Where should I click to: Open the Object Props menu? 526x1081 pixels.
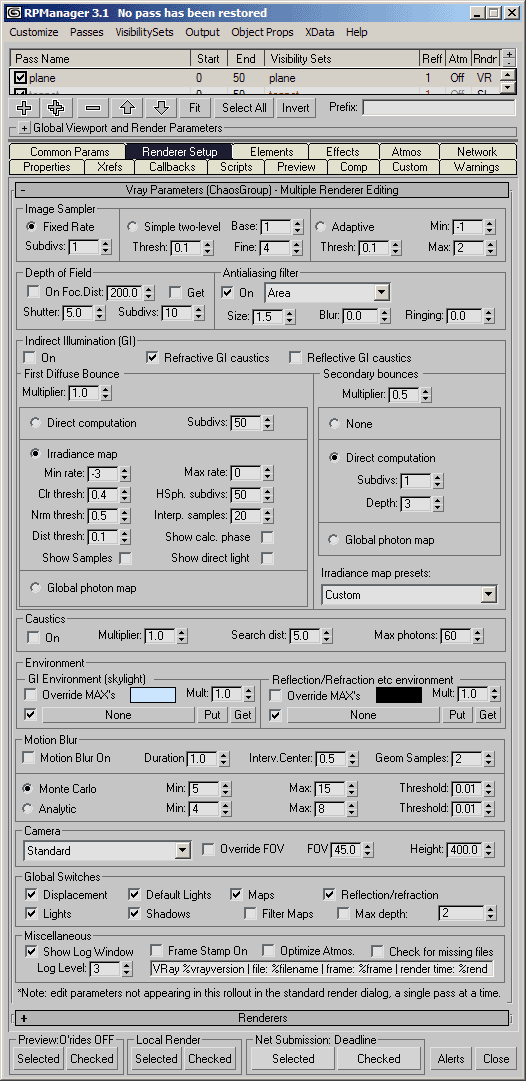[x=262, y=32]
